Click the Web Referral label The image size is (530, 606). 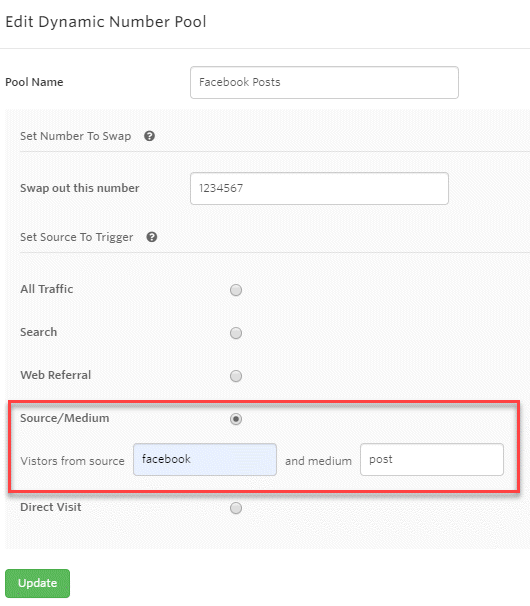[56, 375]
